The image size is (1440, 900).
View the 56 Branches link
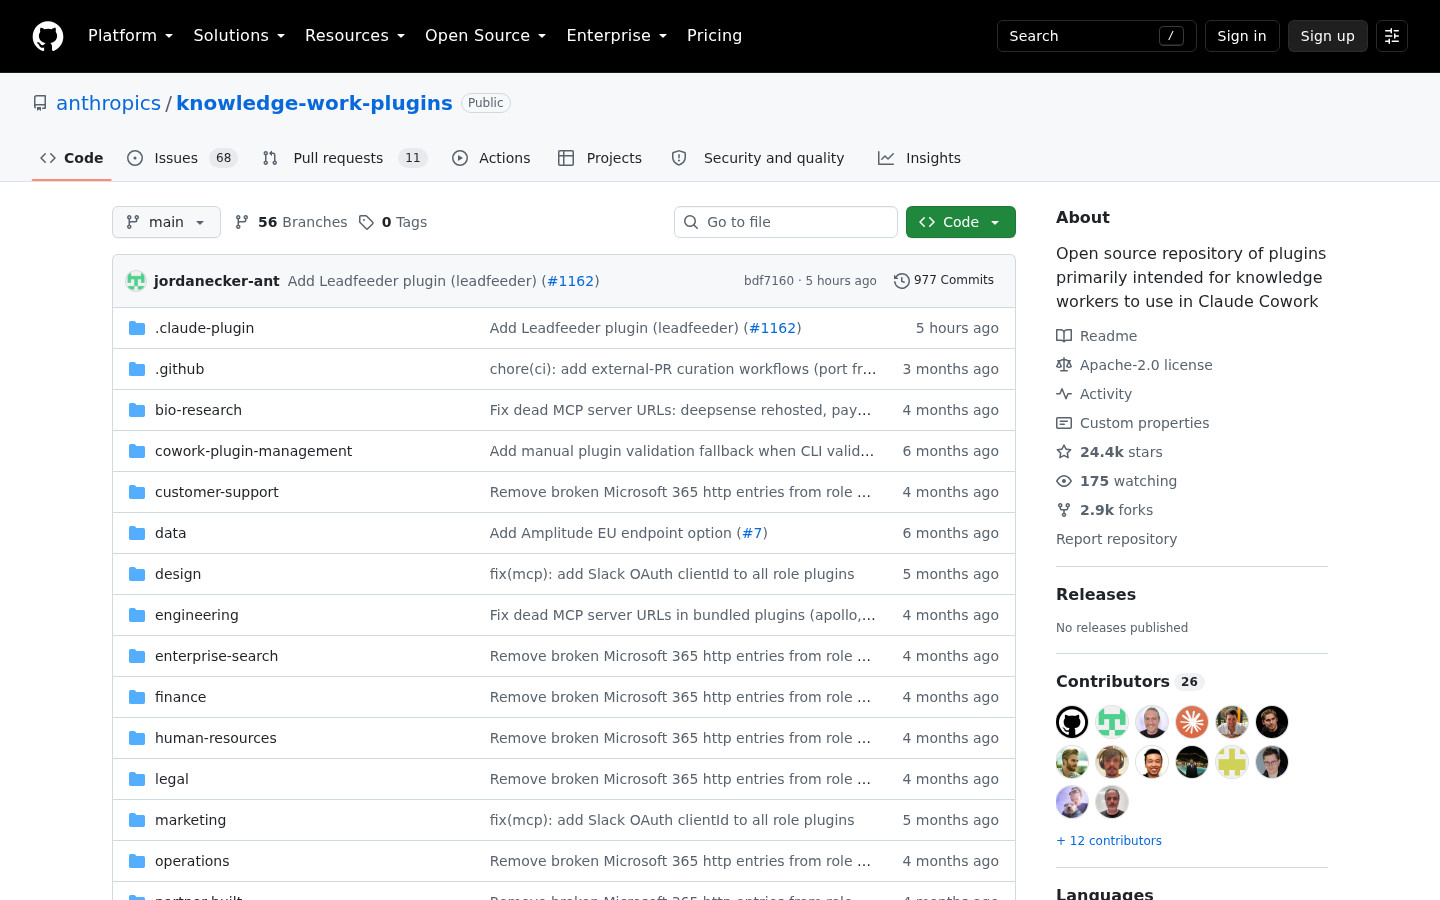click(291, 222)
